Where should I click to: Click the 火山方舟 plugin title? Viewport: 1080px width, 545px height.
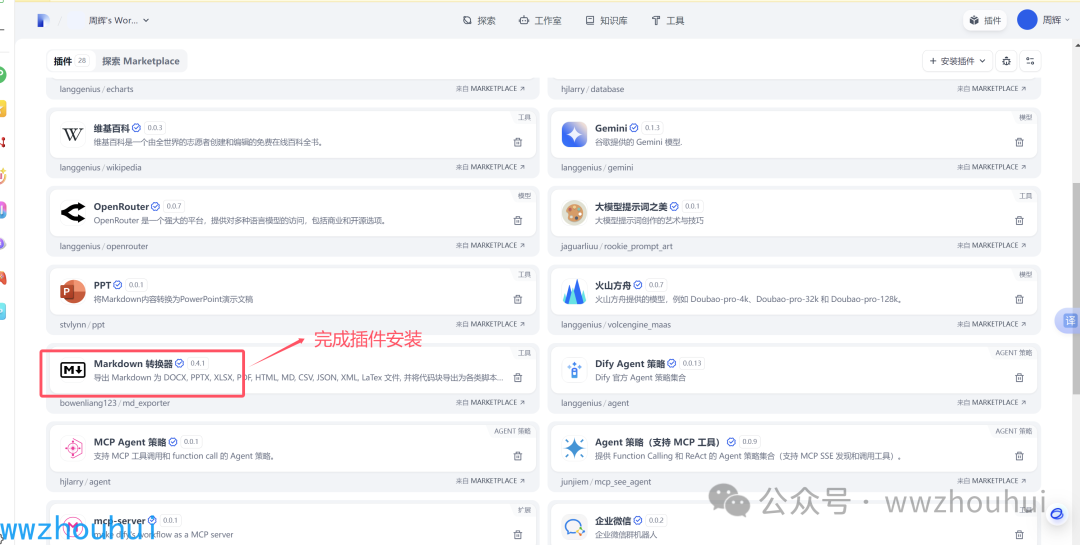(x=613, y=285)
